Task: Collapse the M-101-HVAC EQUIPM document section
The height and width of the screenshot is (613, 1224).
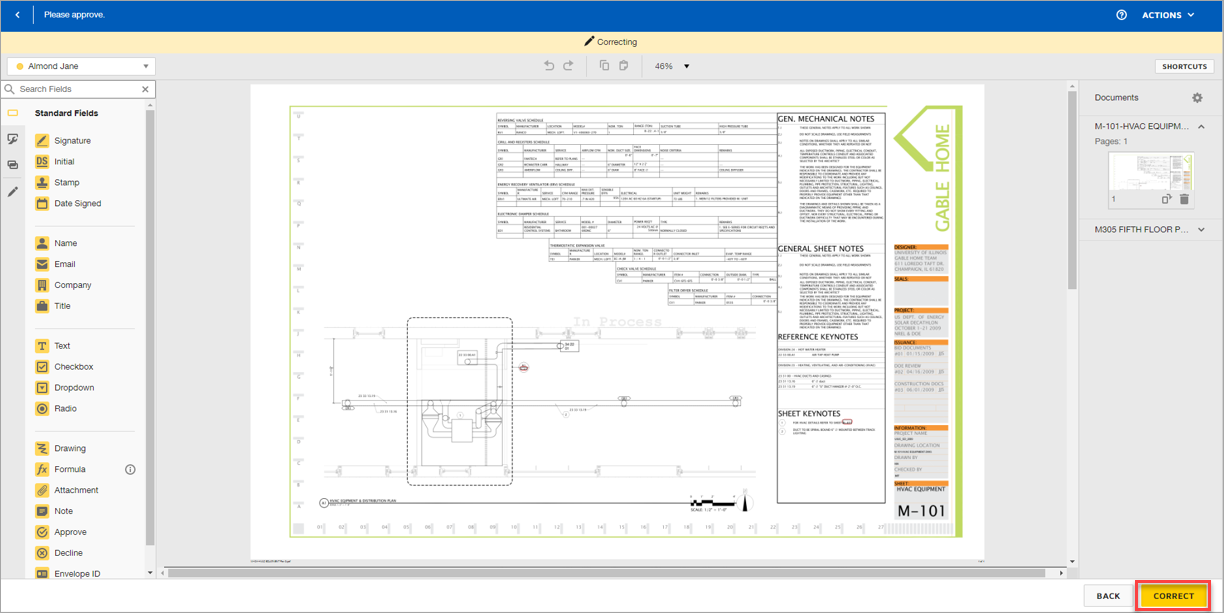Action: click(1201, 127)
